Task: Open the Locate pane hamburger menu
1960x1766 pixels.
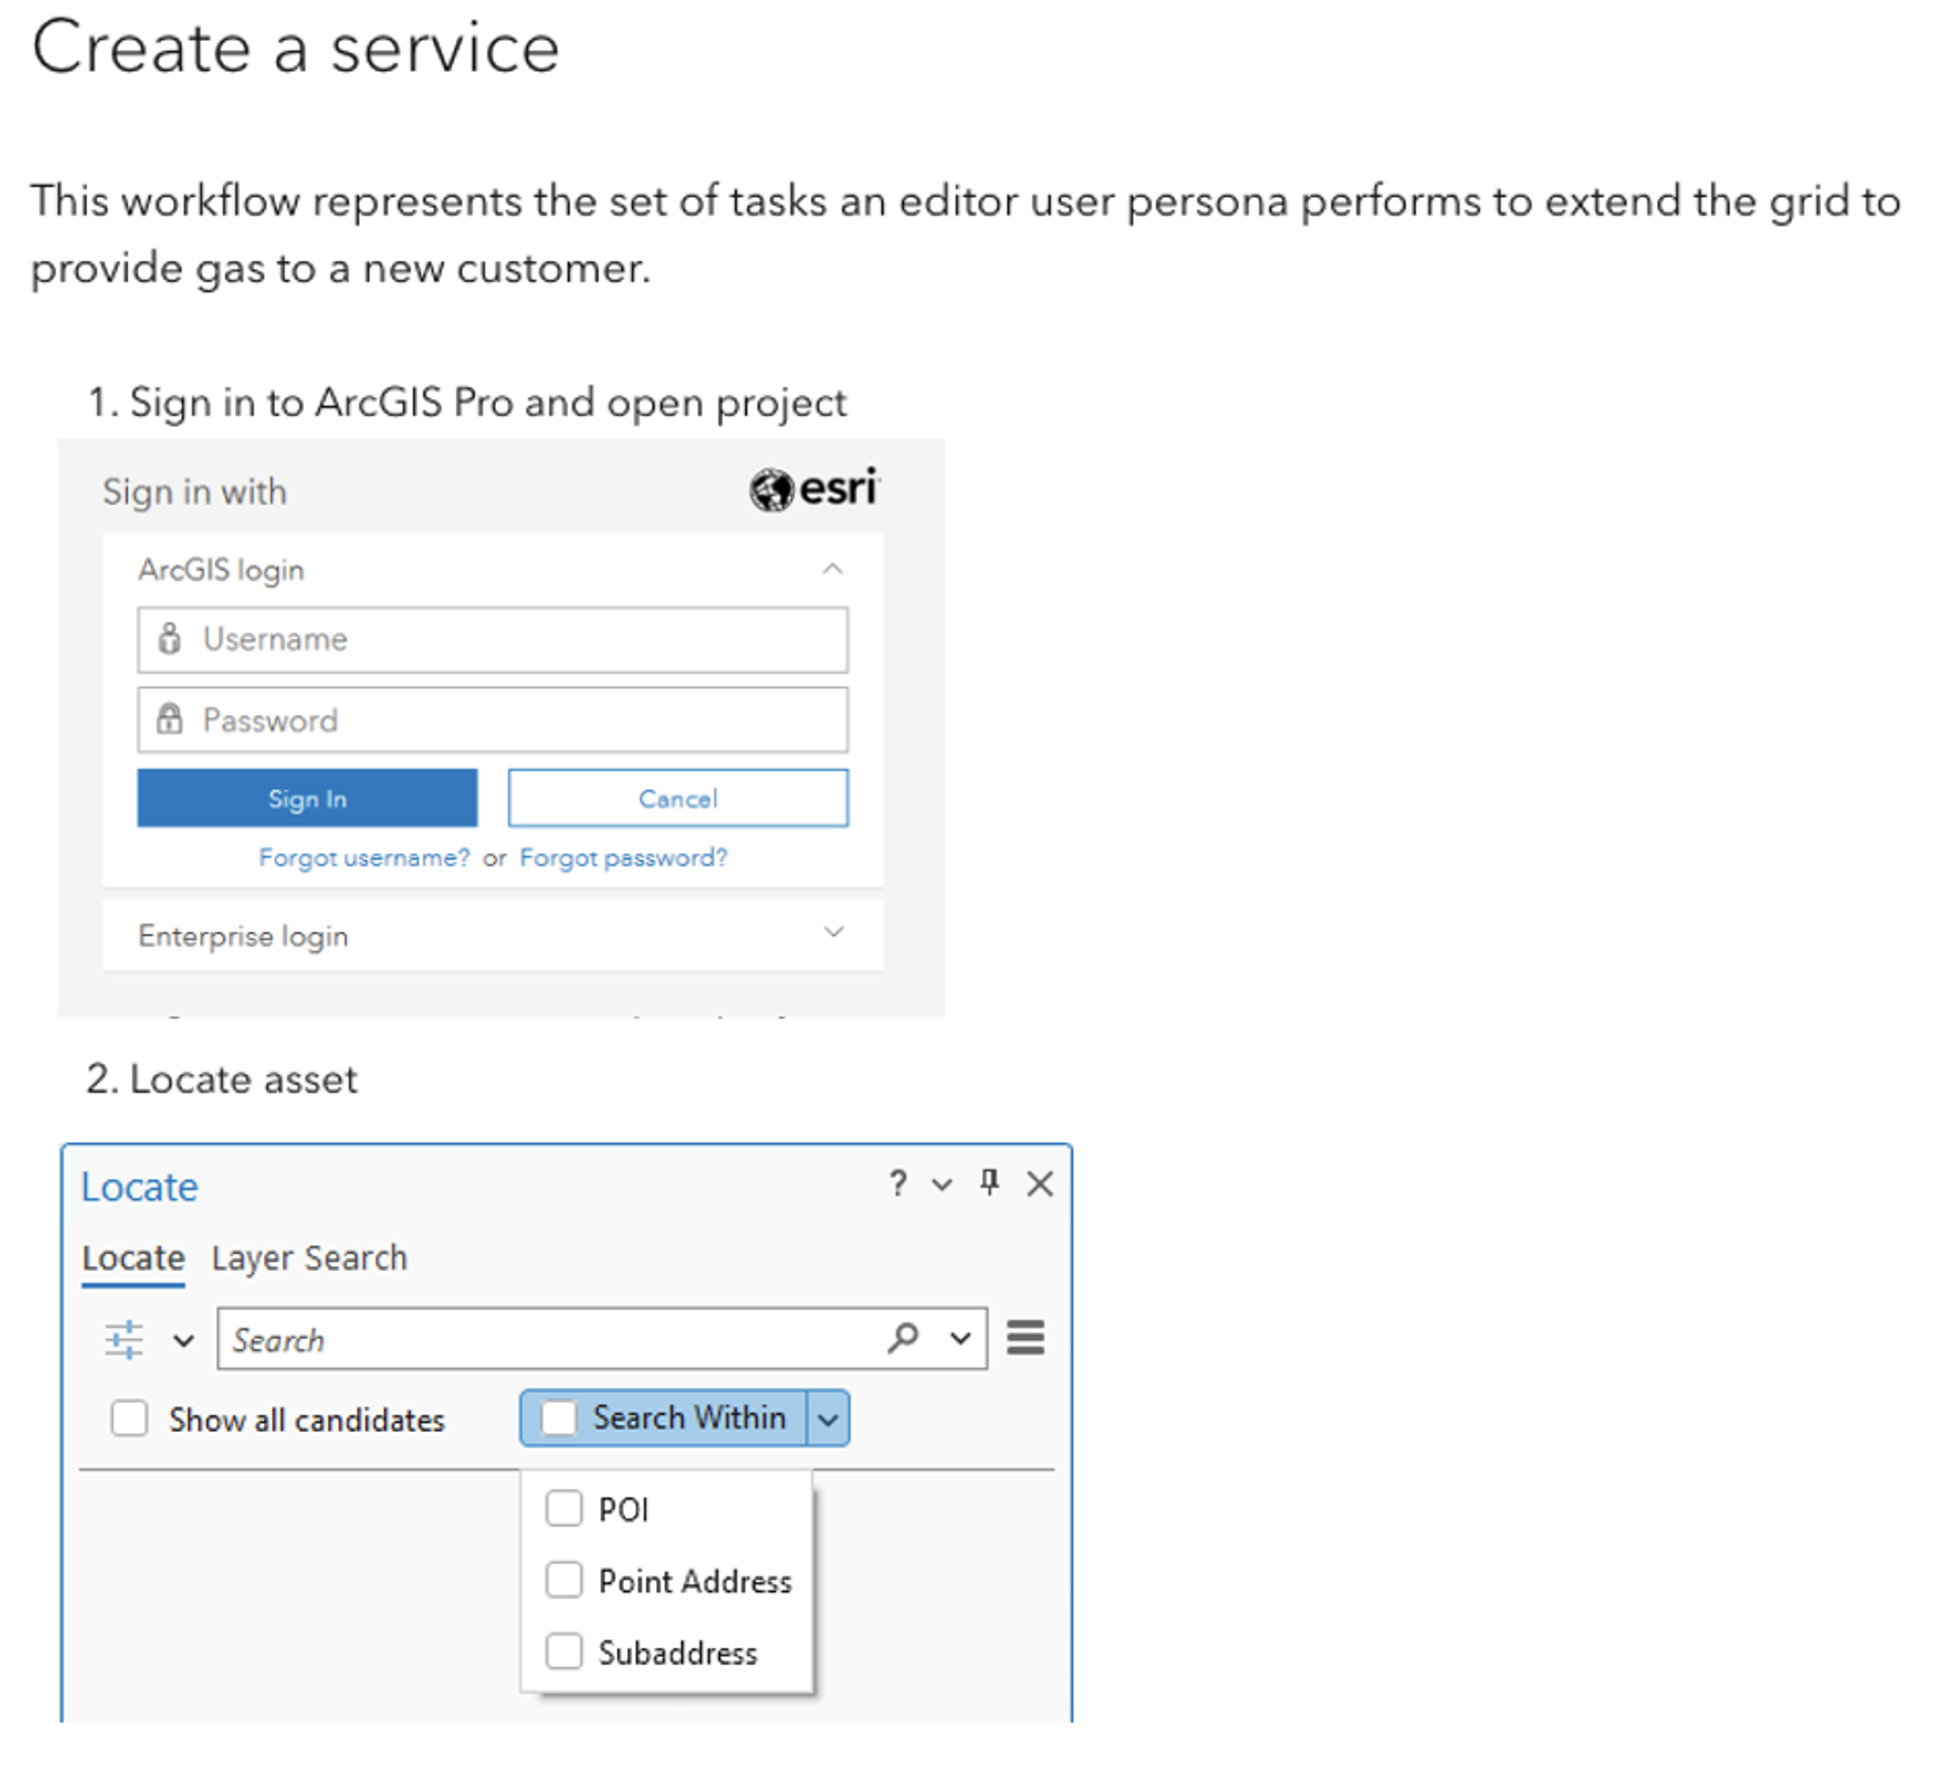Action: (1025, 1337)
